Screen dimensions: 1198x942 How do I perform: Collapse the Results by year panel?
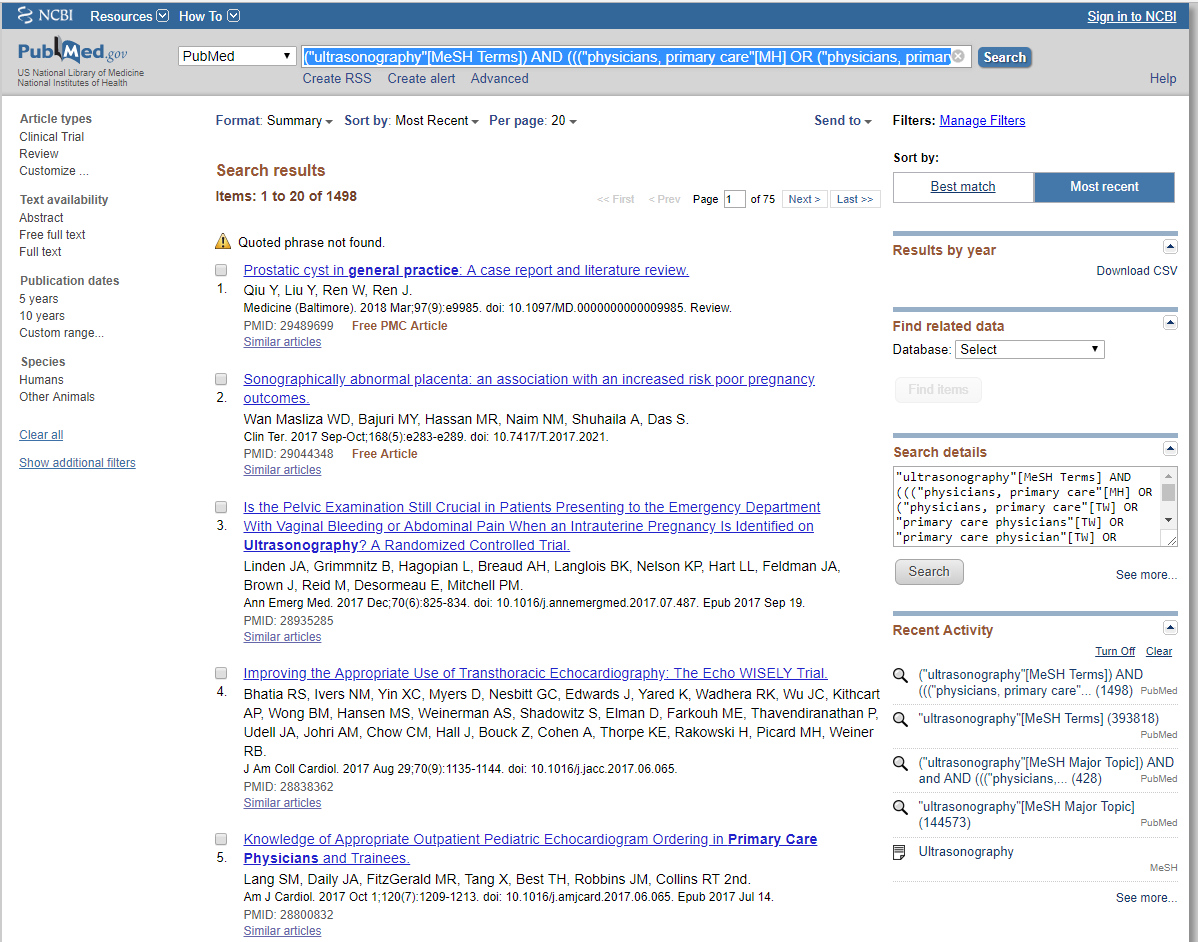(1169, 247)
